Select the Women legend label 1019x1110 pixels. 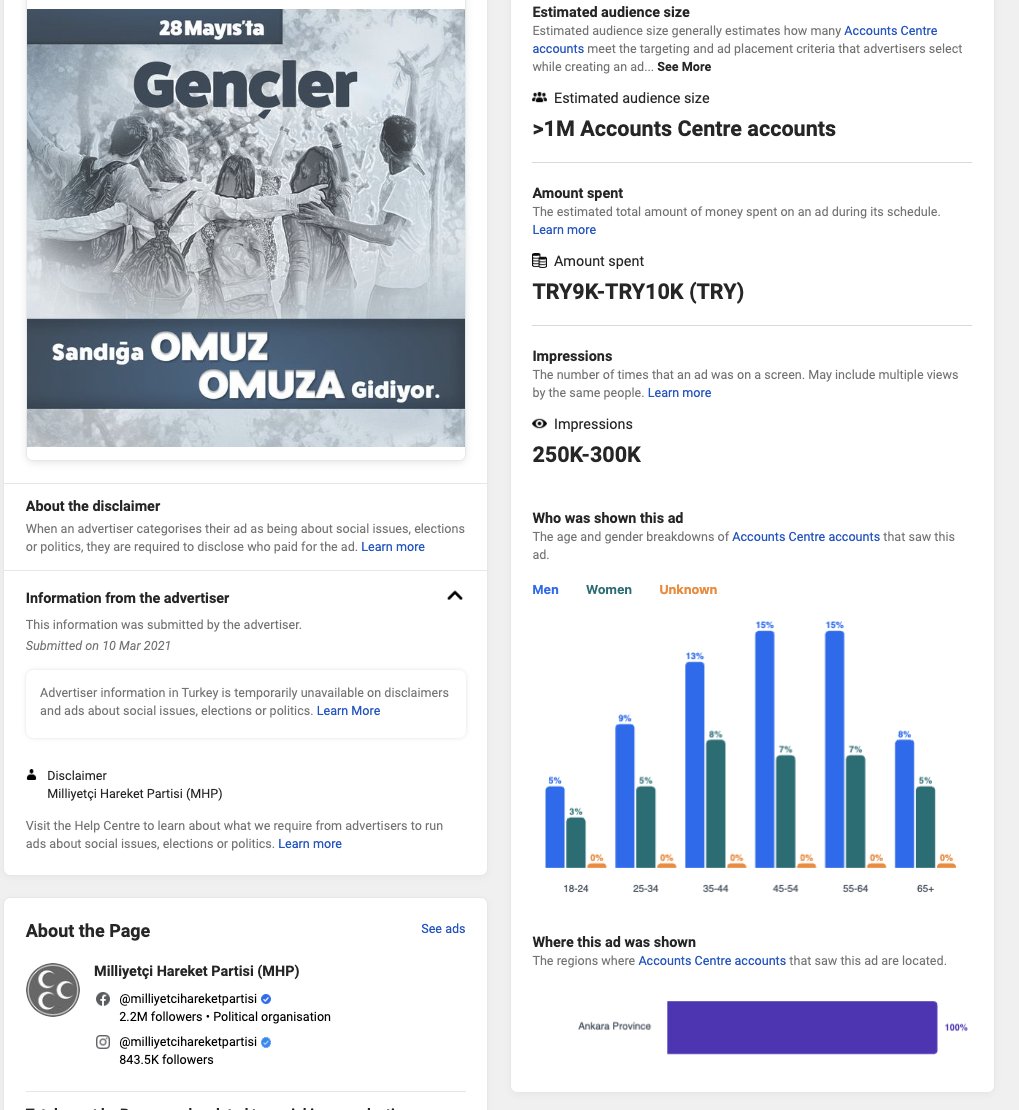tap(608, 590)
